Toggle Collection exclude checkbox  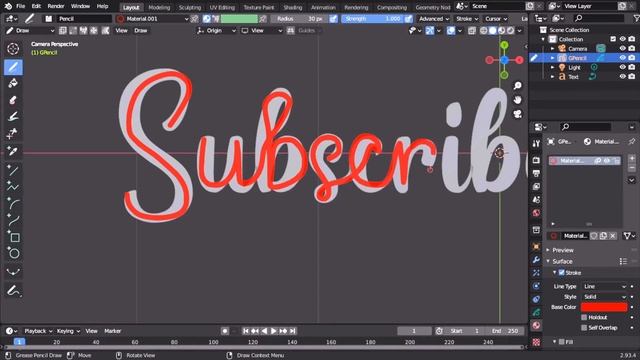(613, 39)
